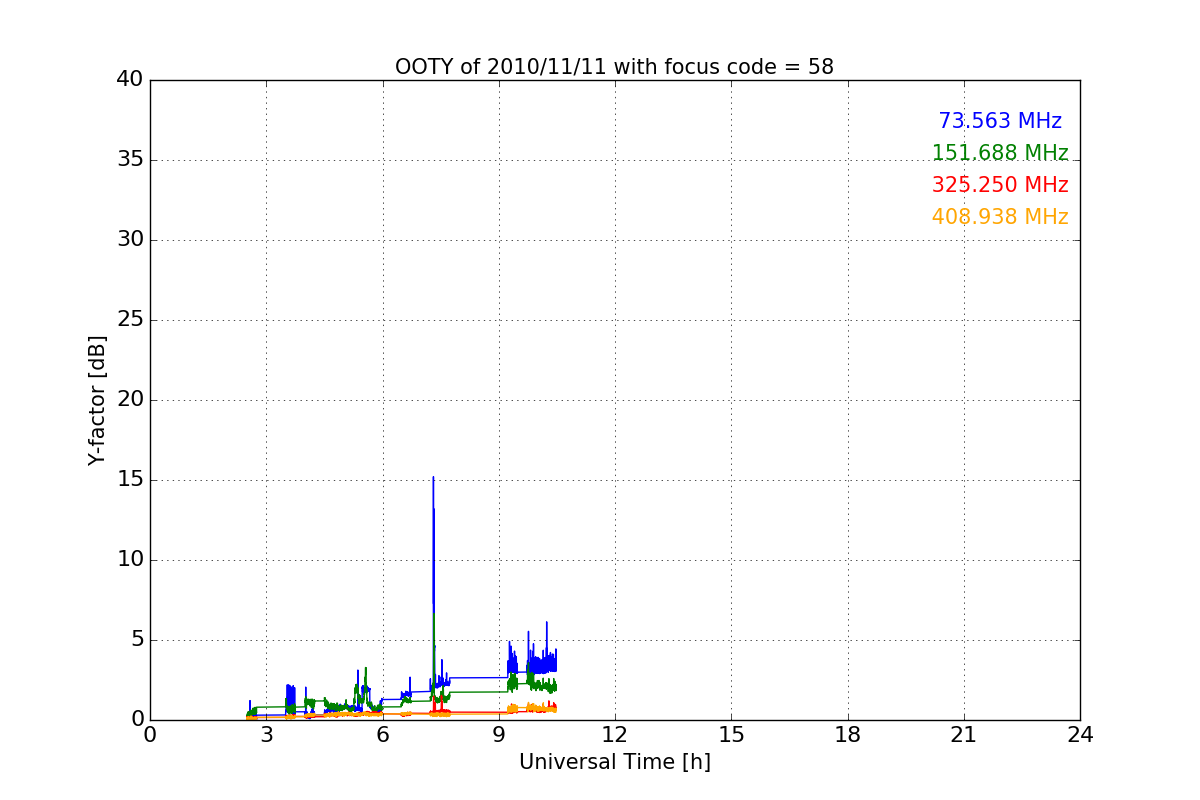Click the Universal Time [h] axis label
The image size is (1200, 800).
coord(614,762)
